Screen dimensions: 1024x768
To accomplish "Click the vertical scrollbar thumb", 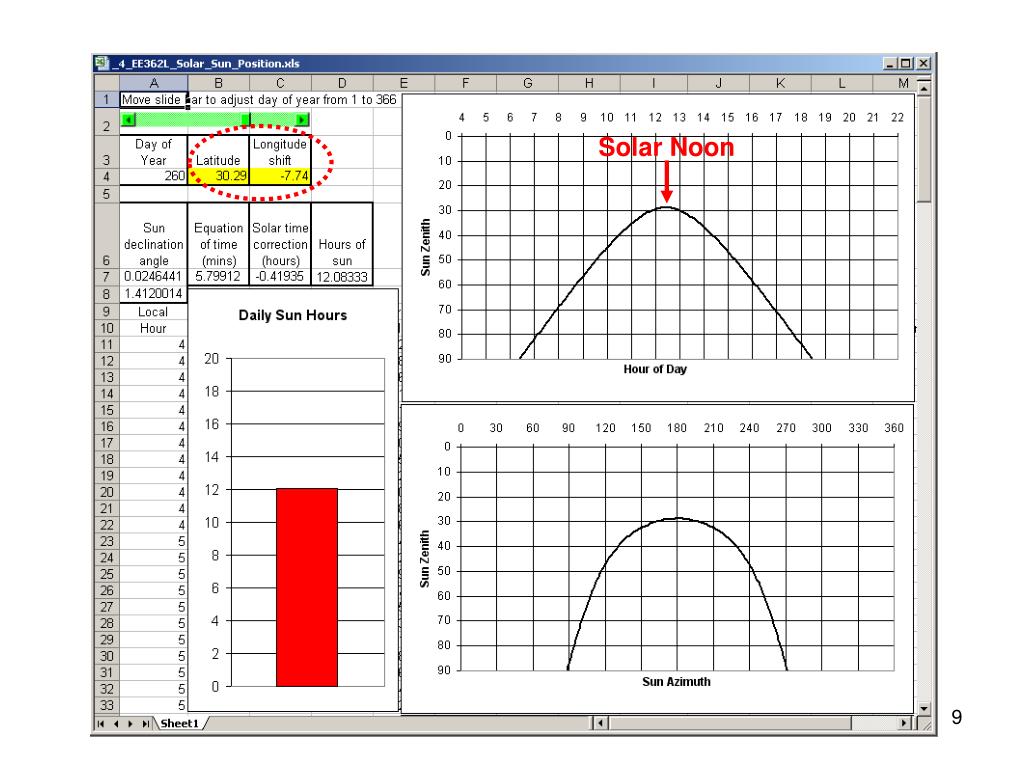I will tap(923, 149).
